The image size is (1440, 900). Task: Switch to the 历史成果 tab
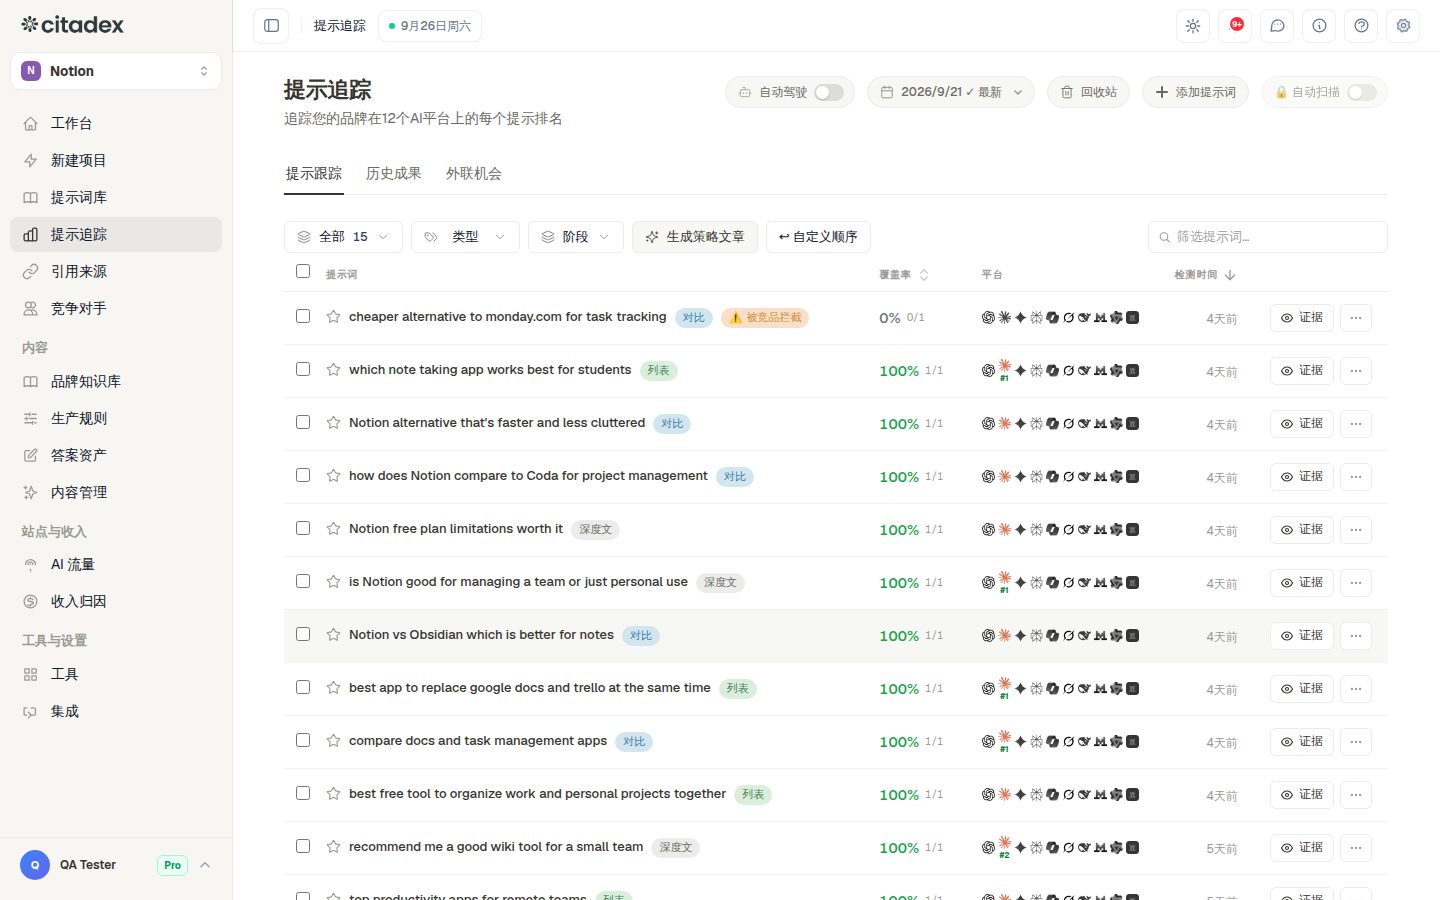point(394,174)
